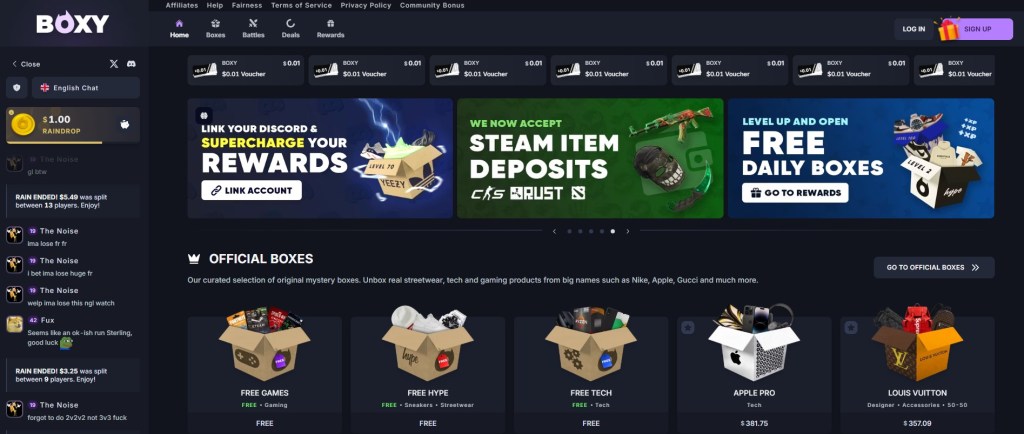Click the Link Account button
This screenshot has height=434, width=1024.
click(251, 190)
